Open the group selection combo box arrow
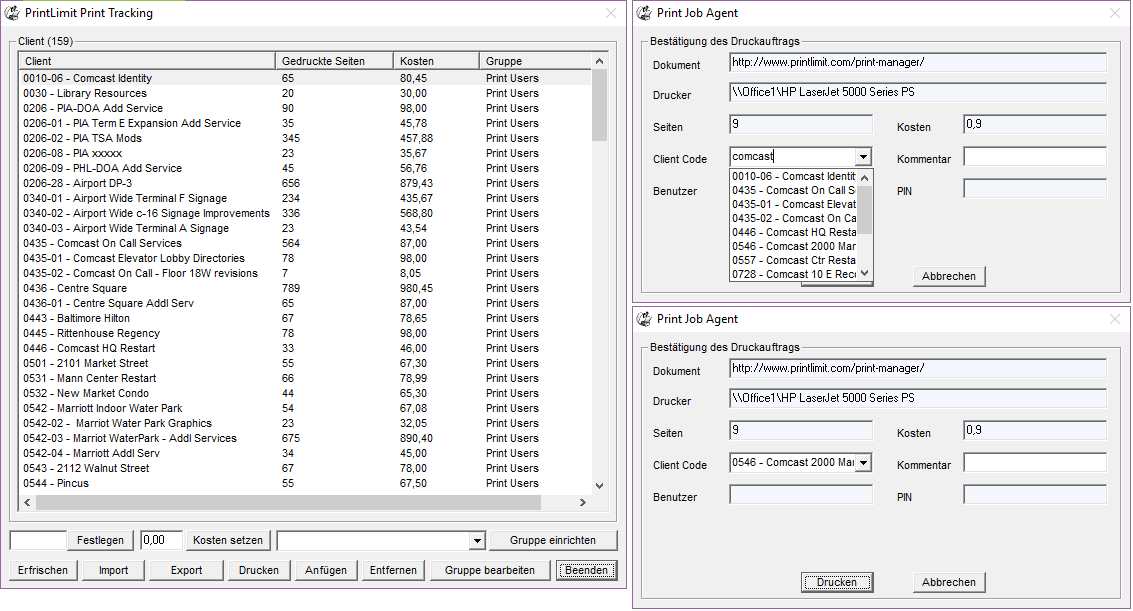 (x=477, y=540)
